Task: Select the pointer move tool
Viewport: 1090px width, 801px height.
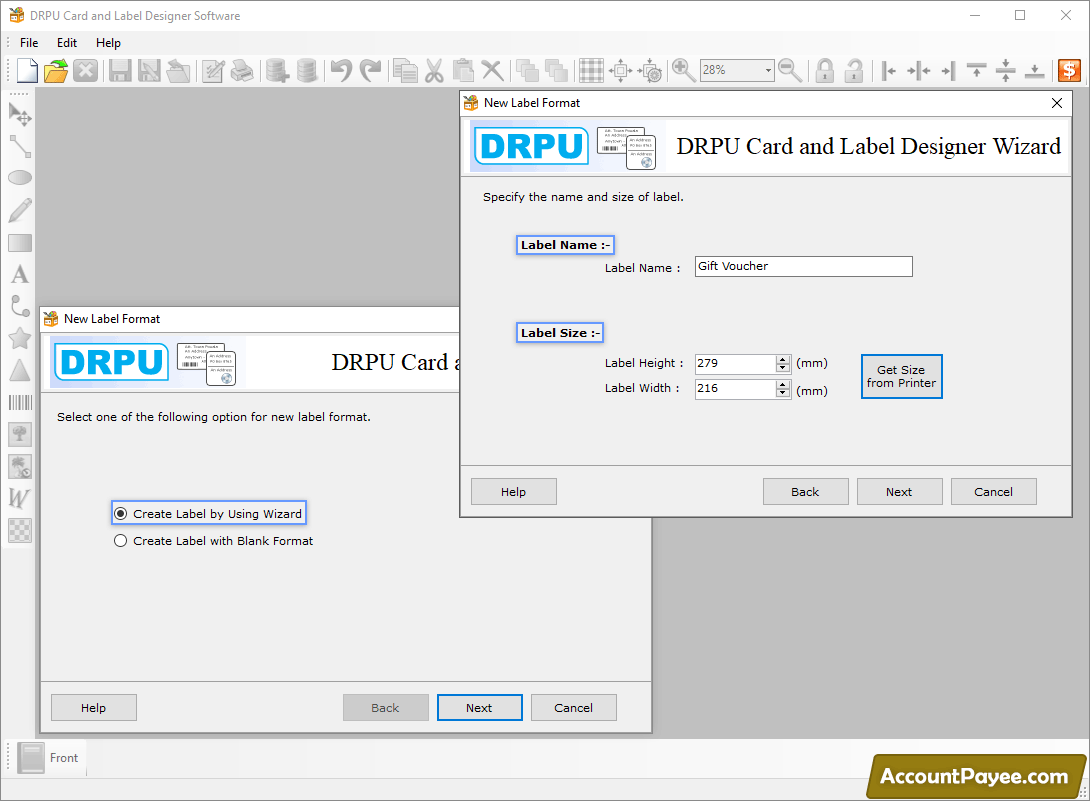Action: [19, 114]
